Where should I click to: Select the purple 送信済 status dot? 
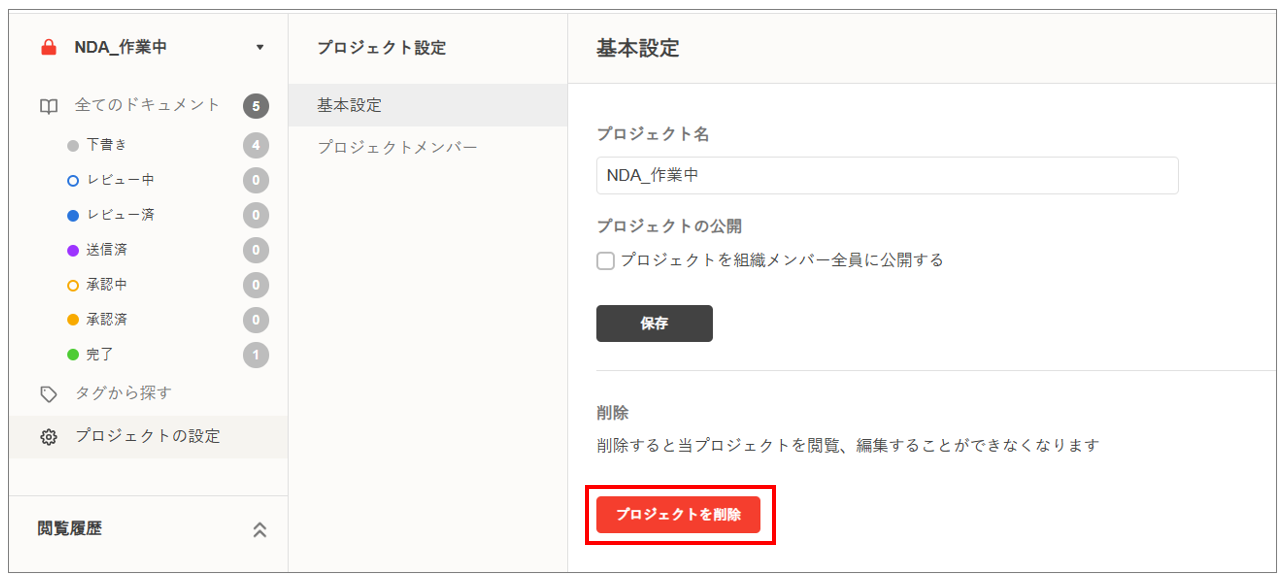[x=73, y=250]
